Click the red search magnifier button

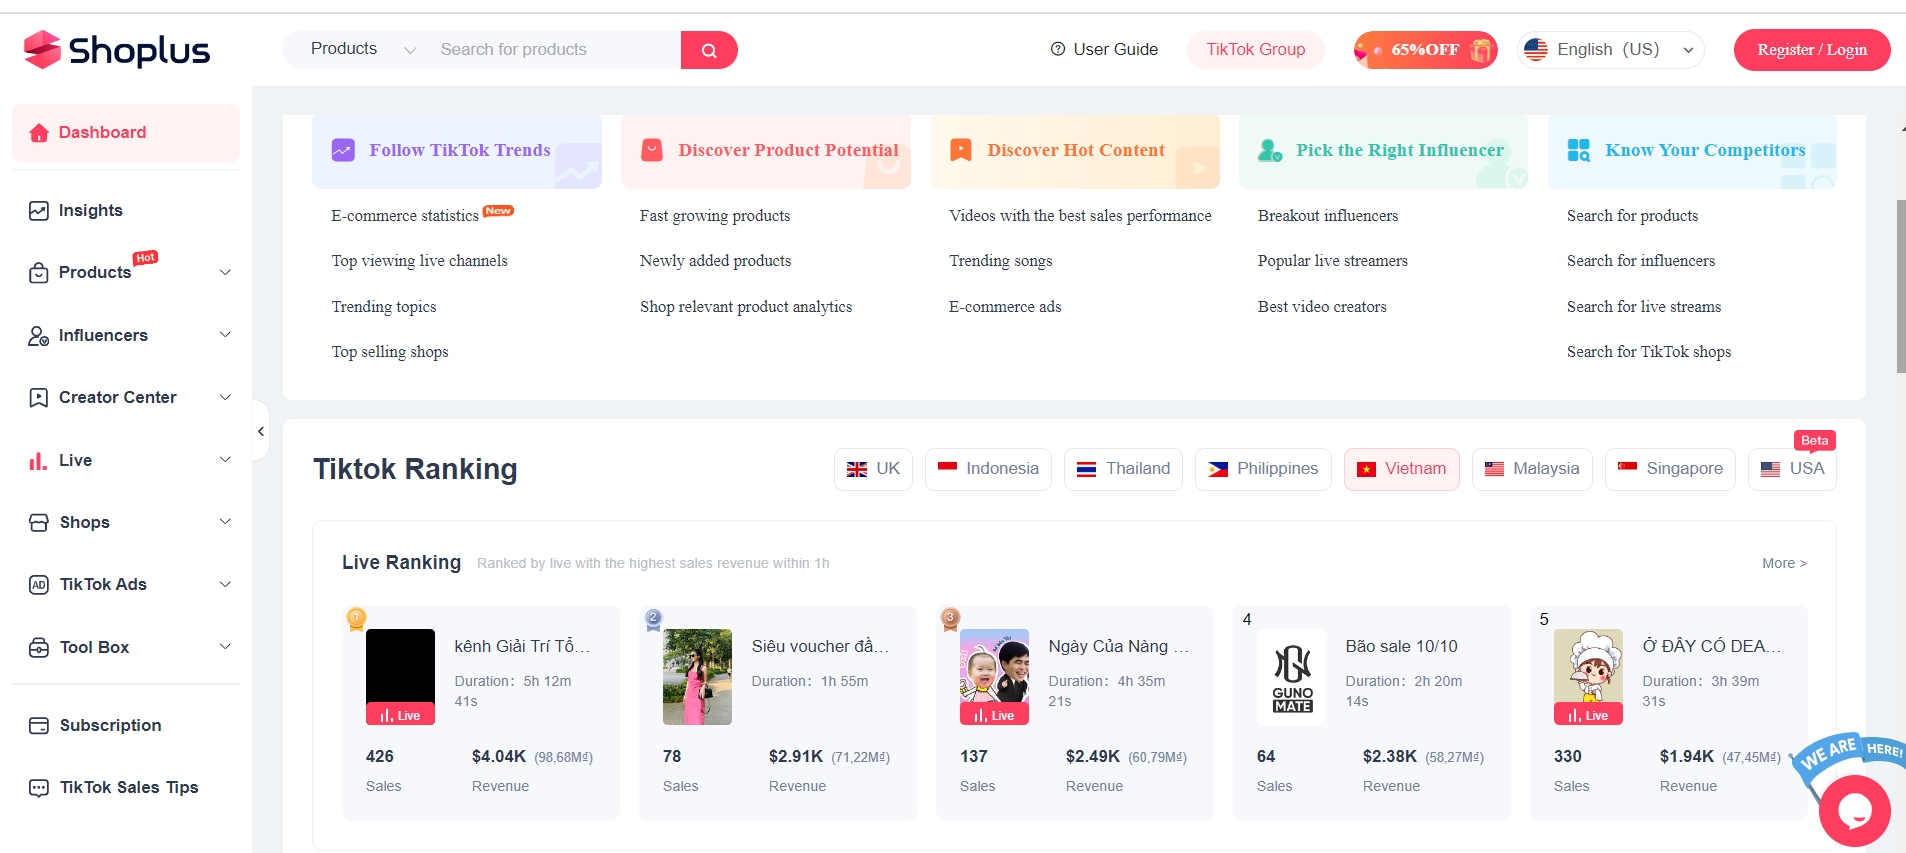pyautogui.click(x=709, y=50)
